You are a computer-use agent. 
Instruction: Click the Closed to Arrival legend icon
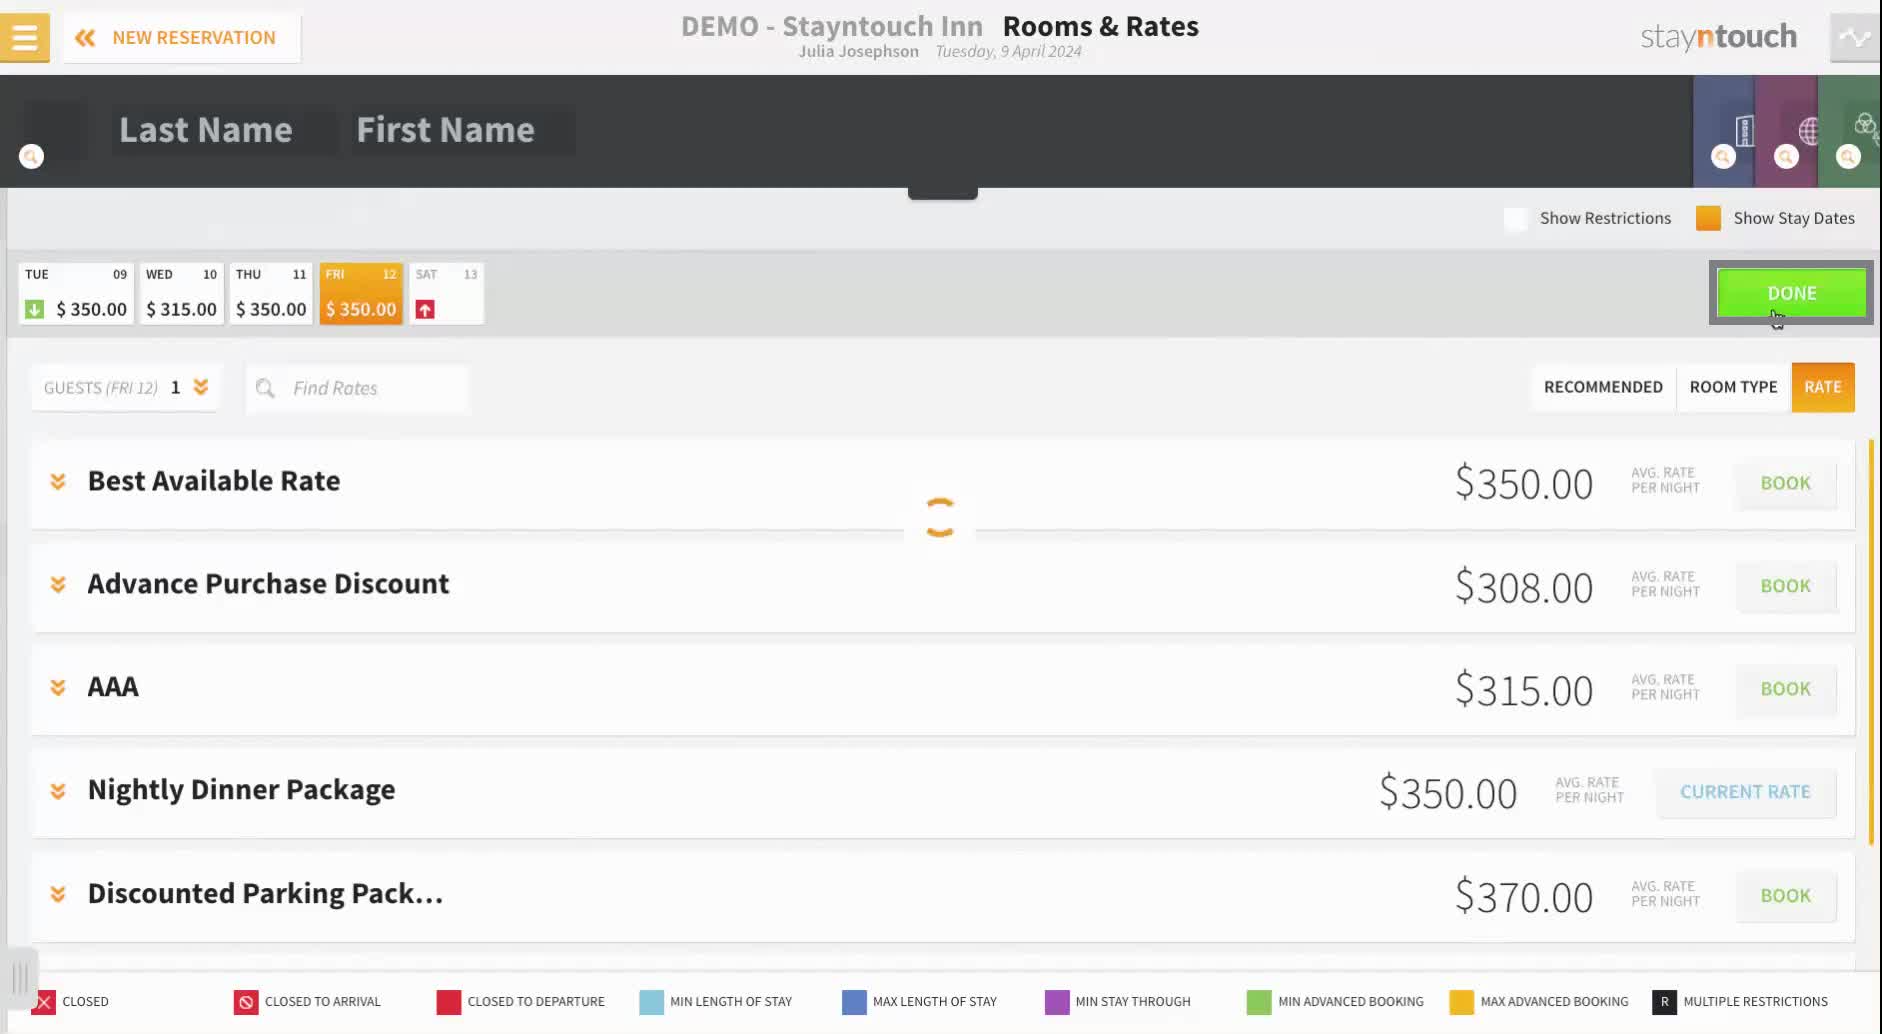tap(246, 1002)
